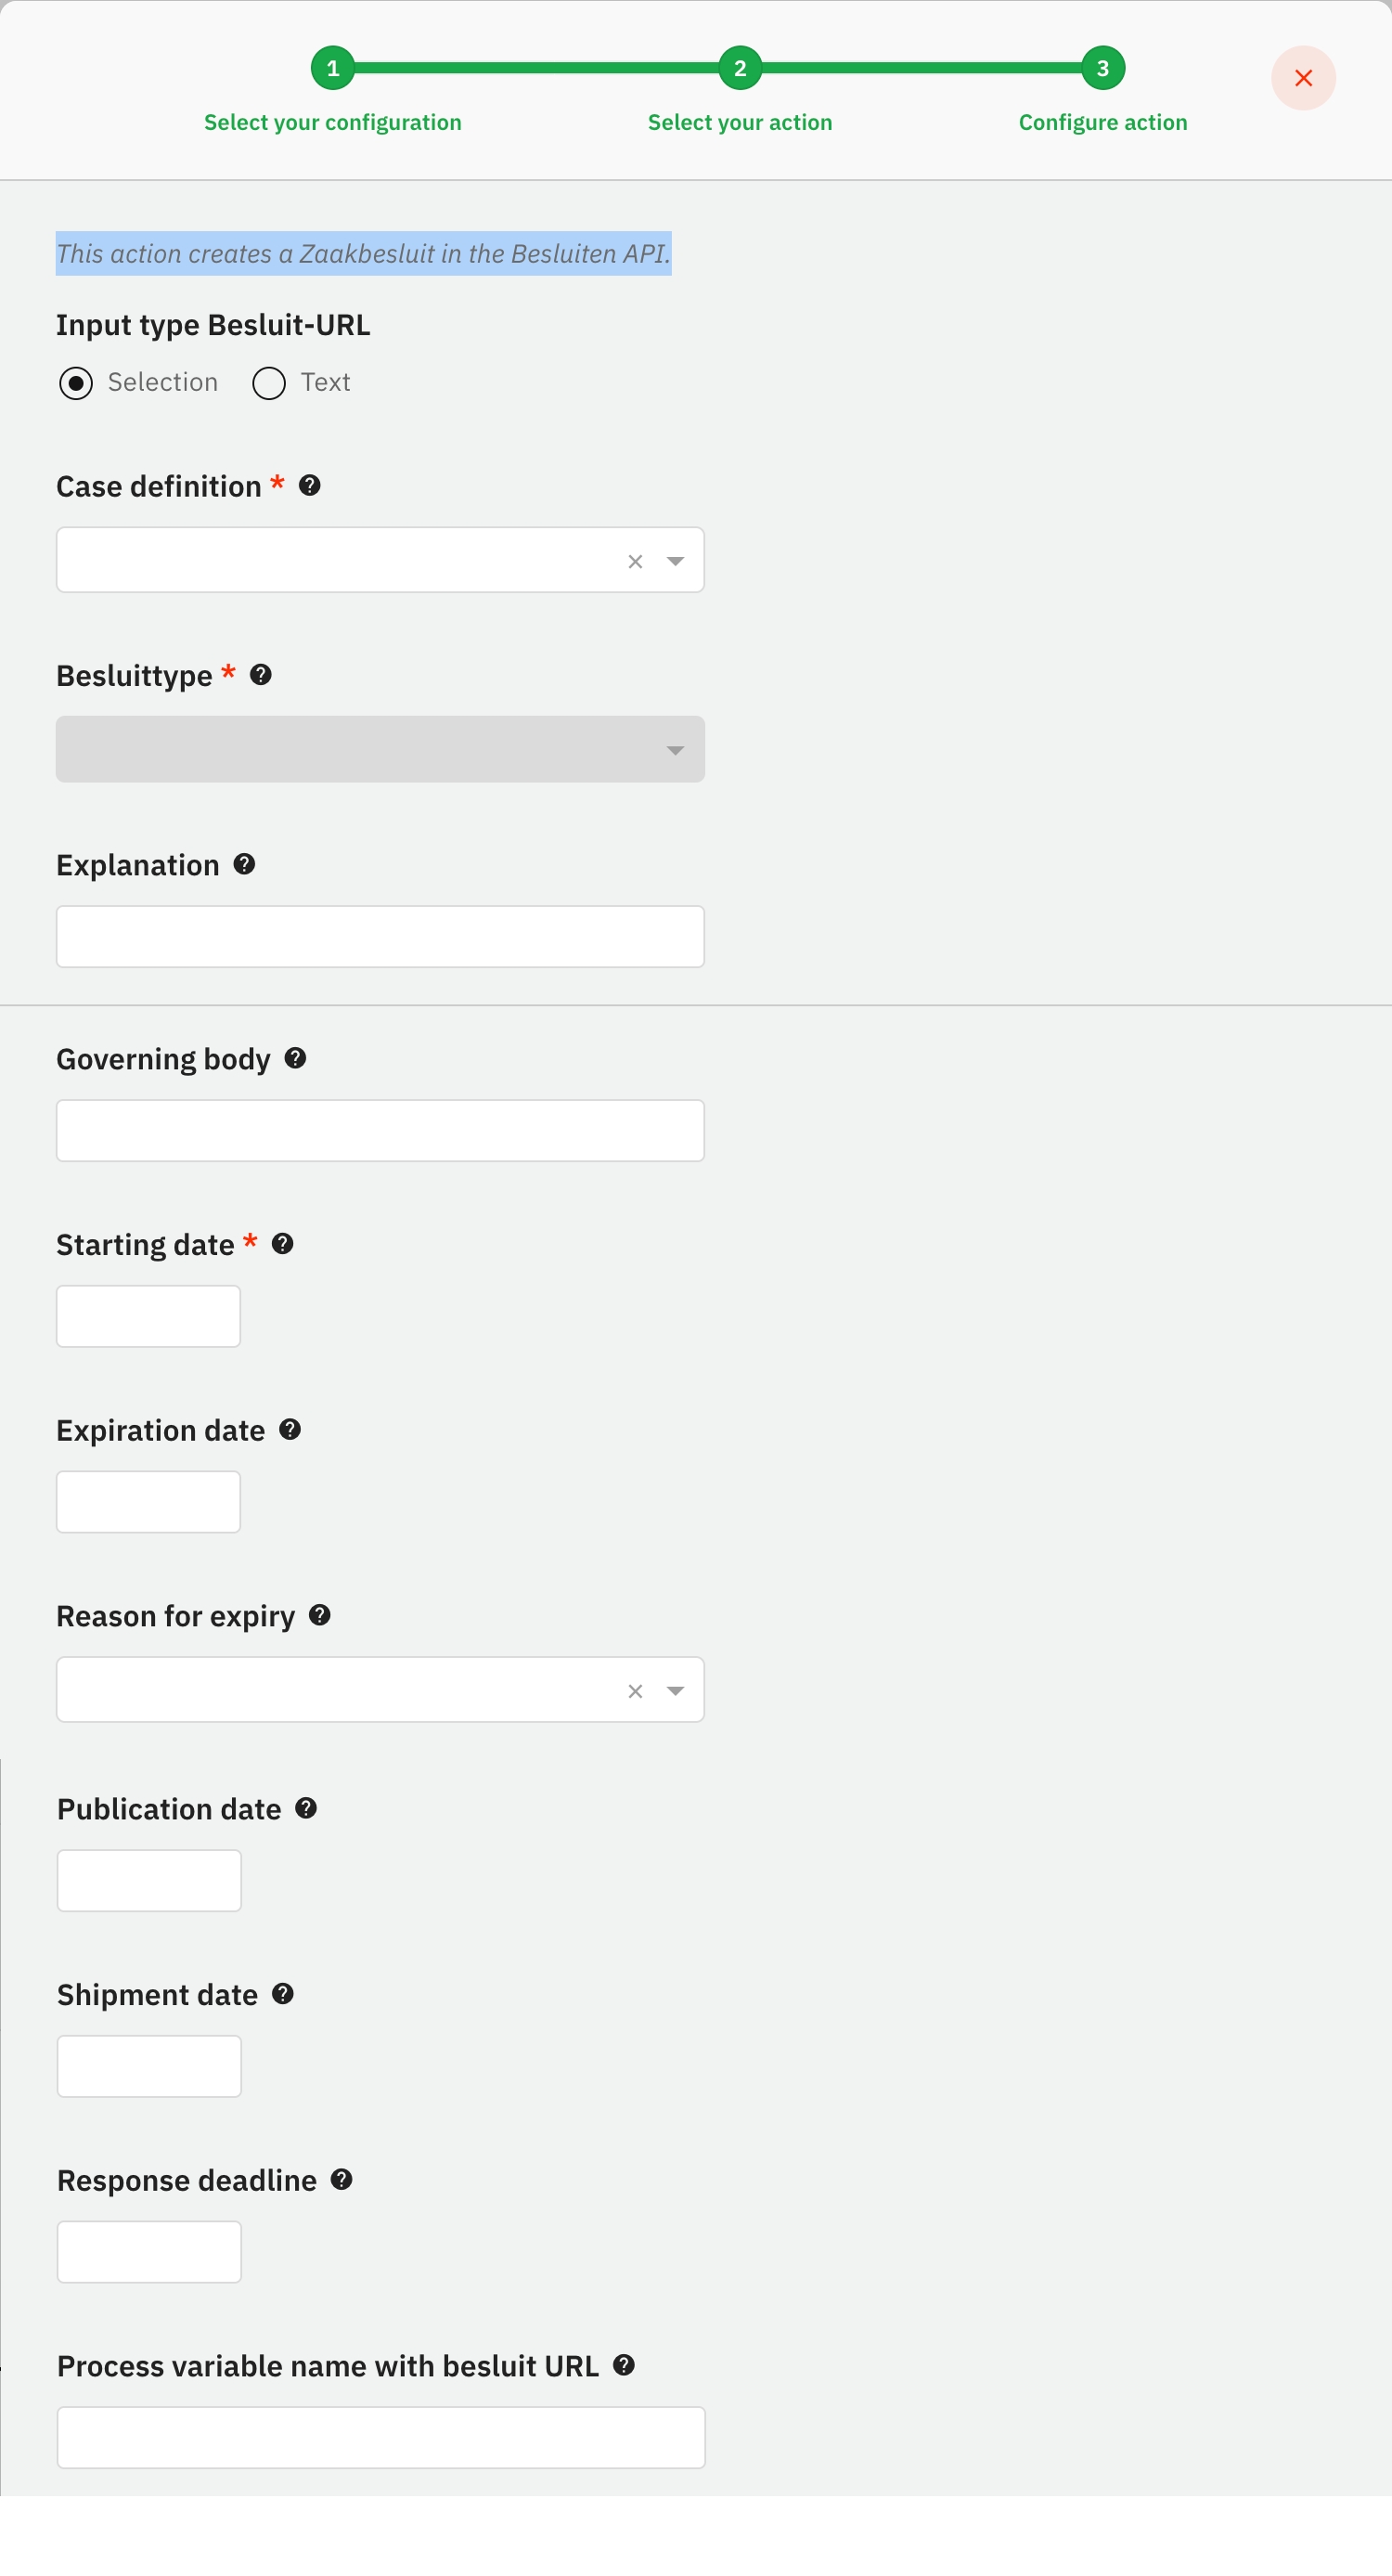Choose Text as Besluit-URL input type
1392x2576 pixels.
[269, 383]
